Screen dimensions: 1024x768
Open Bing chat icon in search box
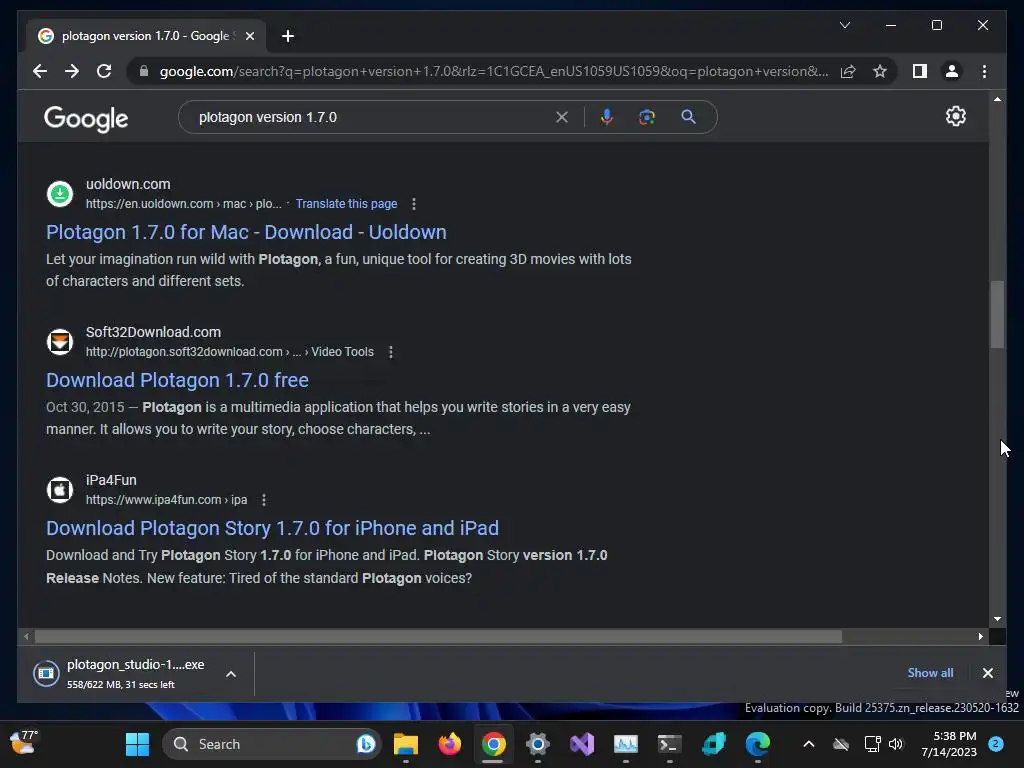[x=365, y=744]
